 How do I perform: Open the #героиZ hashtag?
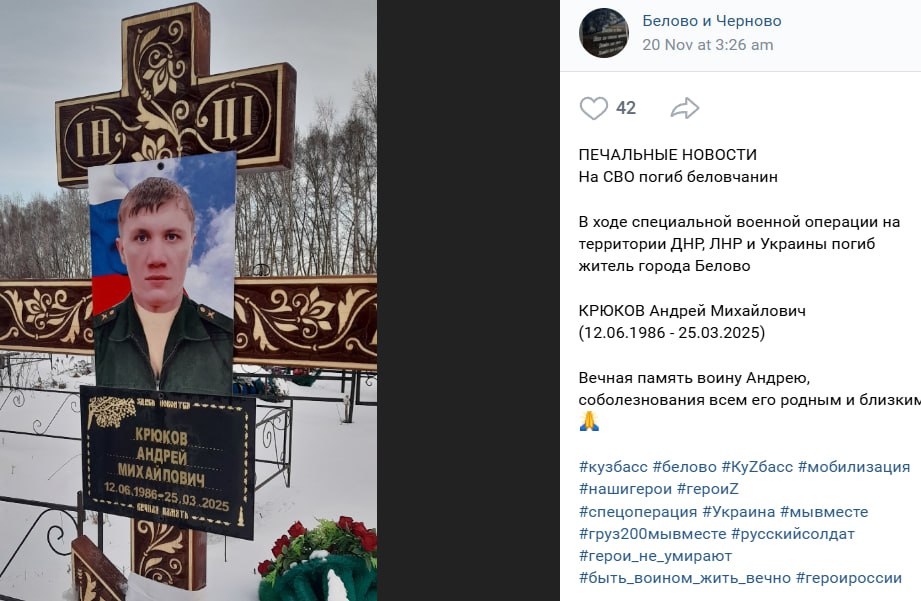click(708, 489)
